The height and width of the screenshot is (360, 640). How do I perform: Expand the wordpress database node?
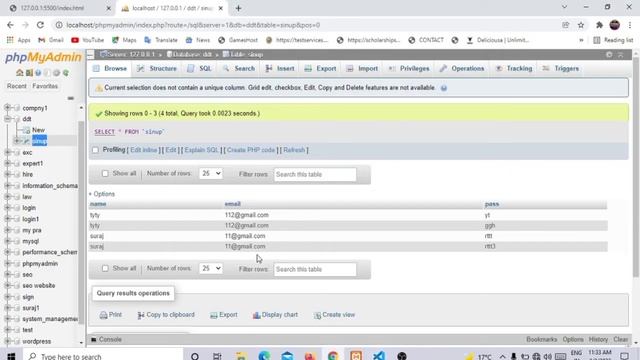pyautogui.click(x=7, y=341)
